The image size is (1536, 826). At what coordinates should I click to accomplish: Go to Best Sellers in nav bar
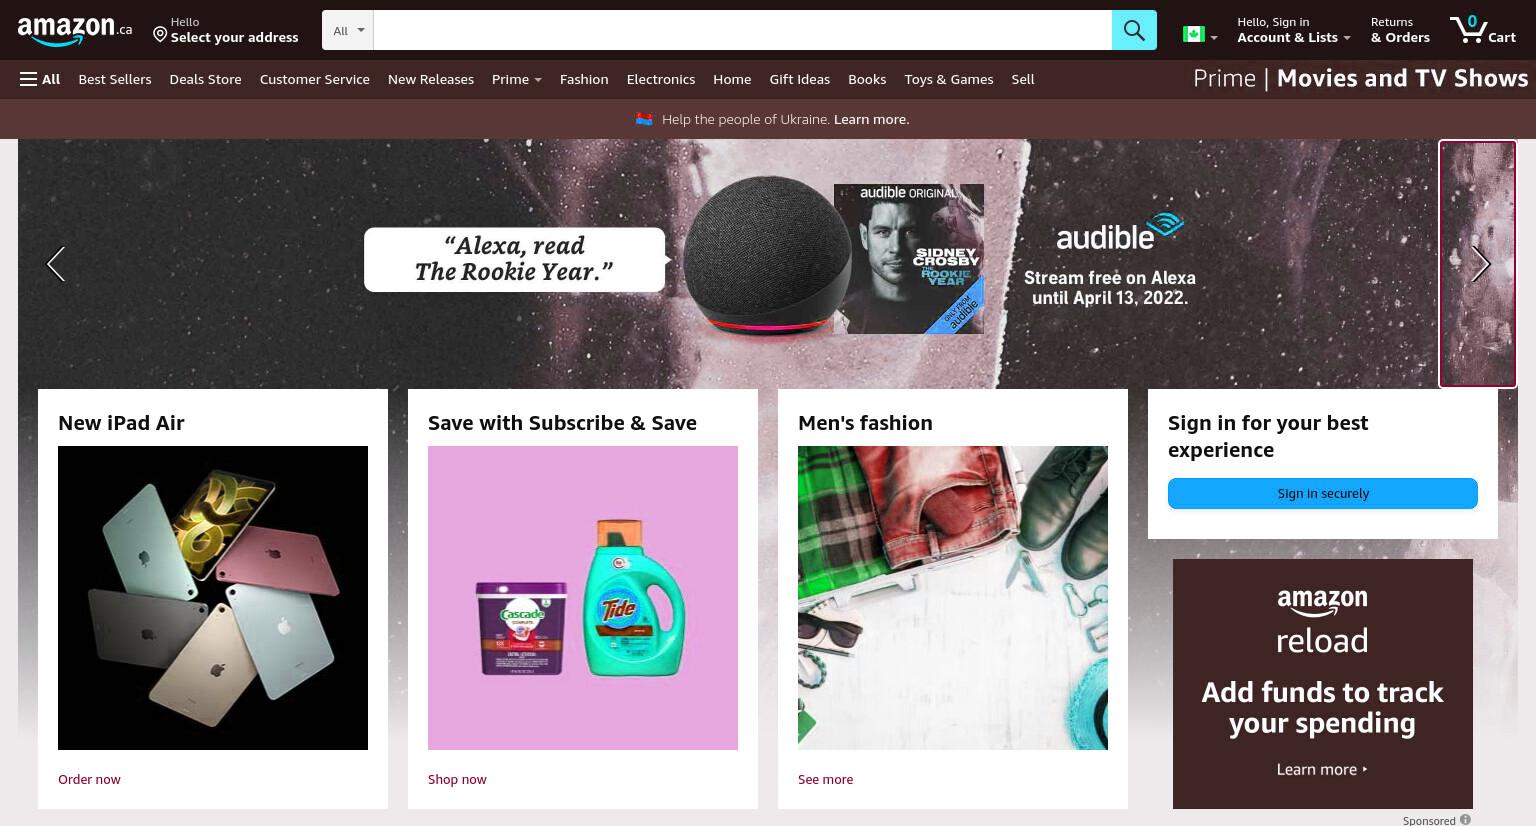115,79
